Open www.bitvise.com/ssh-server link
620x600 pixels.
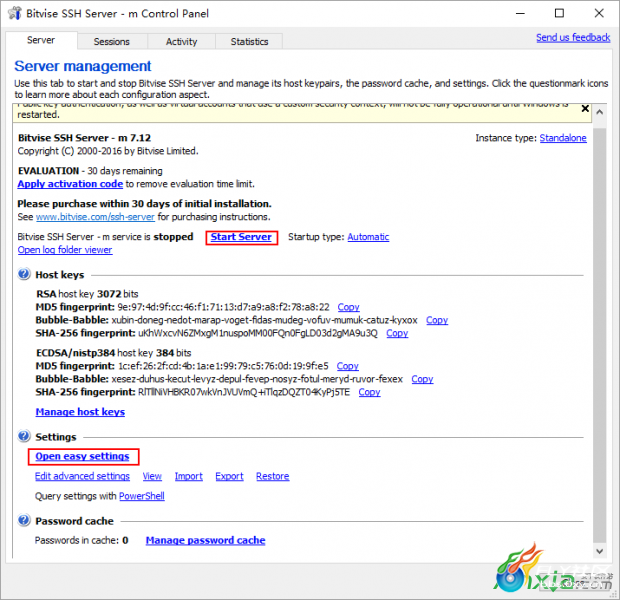95,217
